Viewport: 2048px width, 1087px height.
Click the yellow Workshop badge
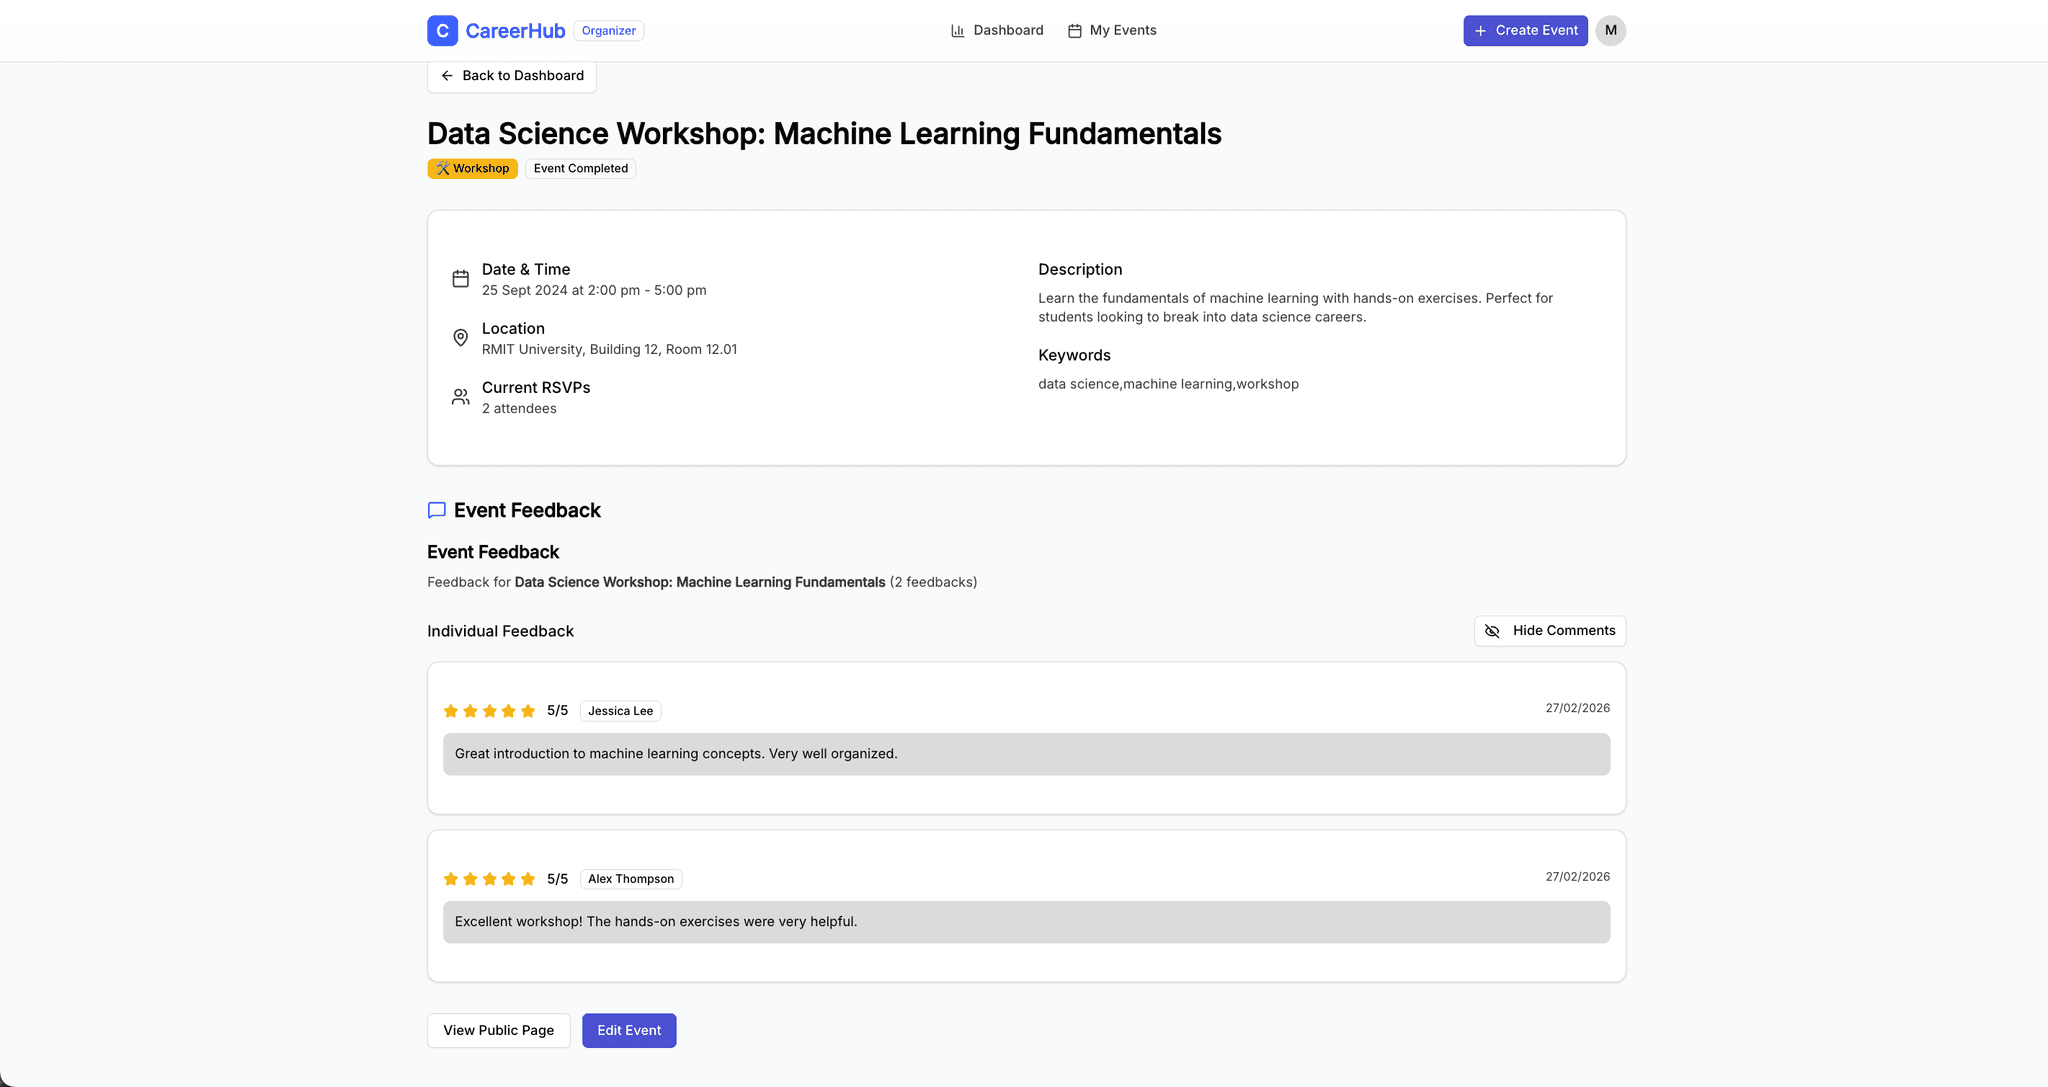pyautogui.click(x=472, y=169)
